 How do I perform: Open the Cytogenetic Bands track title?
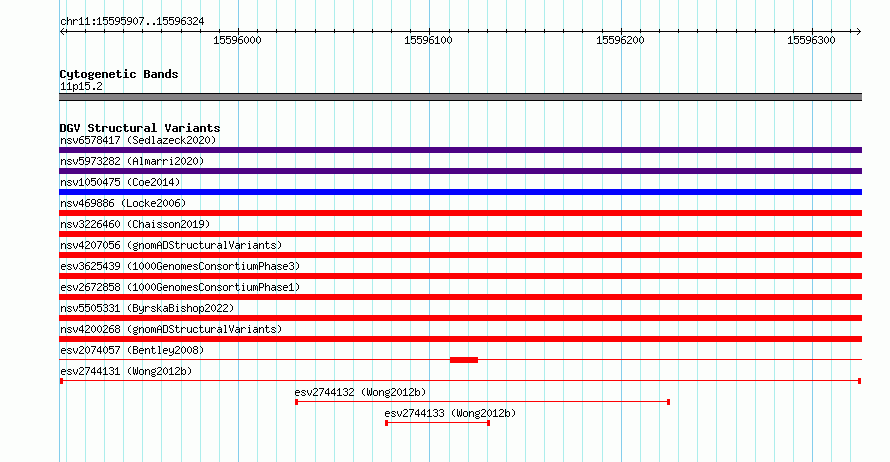coord(119,74)
